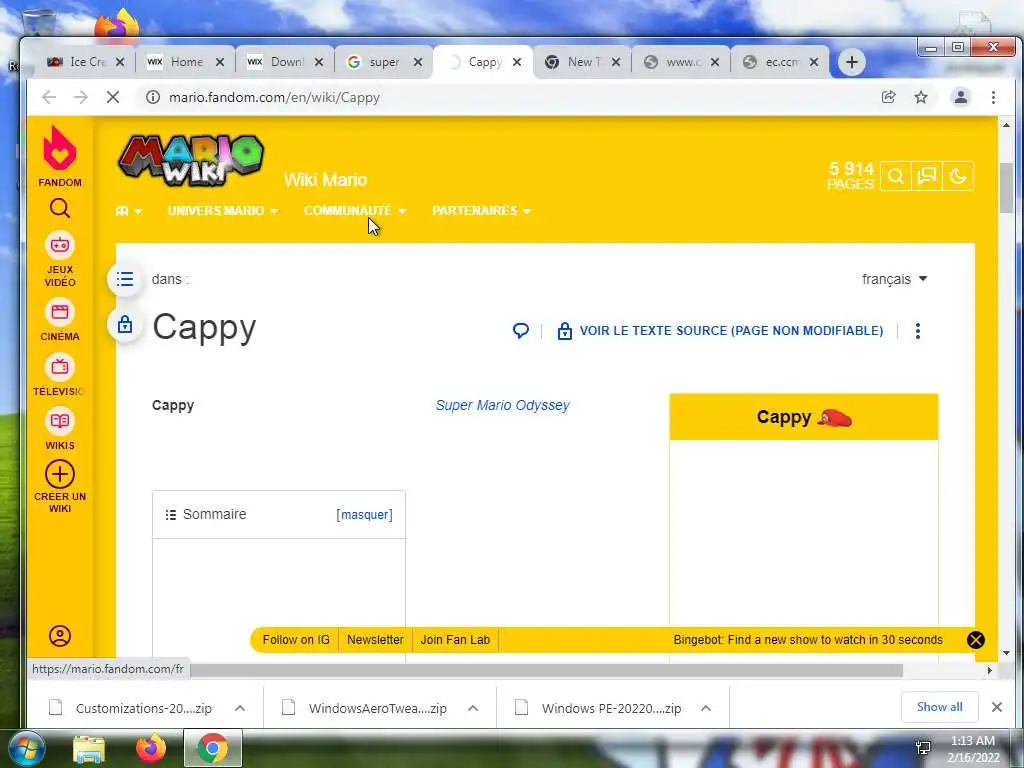Click the Mario Wiki logo
Image resolution: width=1024 pixels, height=768 pixels.
[x=191, y=160]
